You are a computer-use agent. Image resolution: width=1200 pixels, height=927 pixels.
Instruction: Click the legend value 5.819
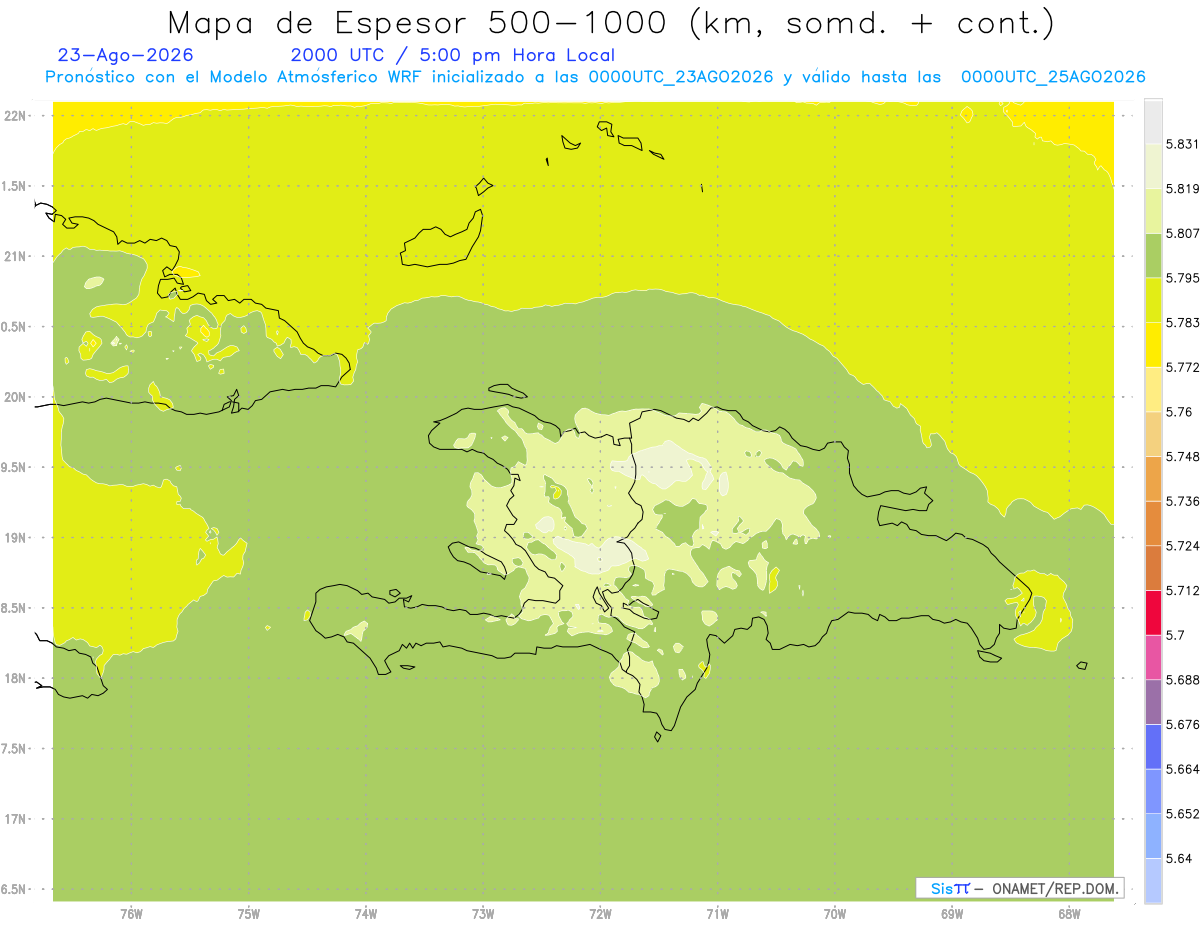1183,188
